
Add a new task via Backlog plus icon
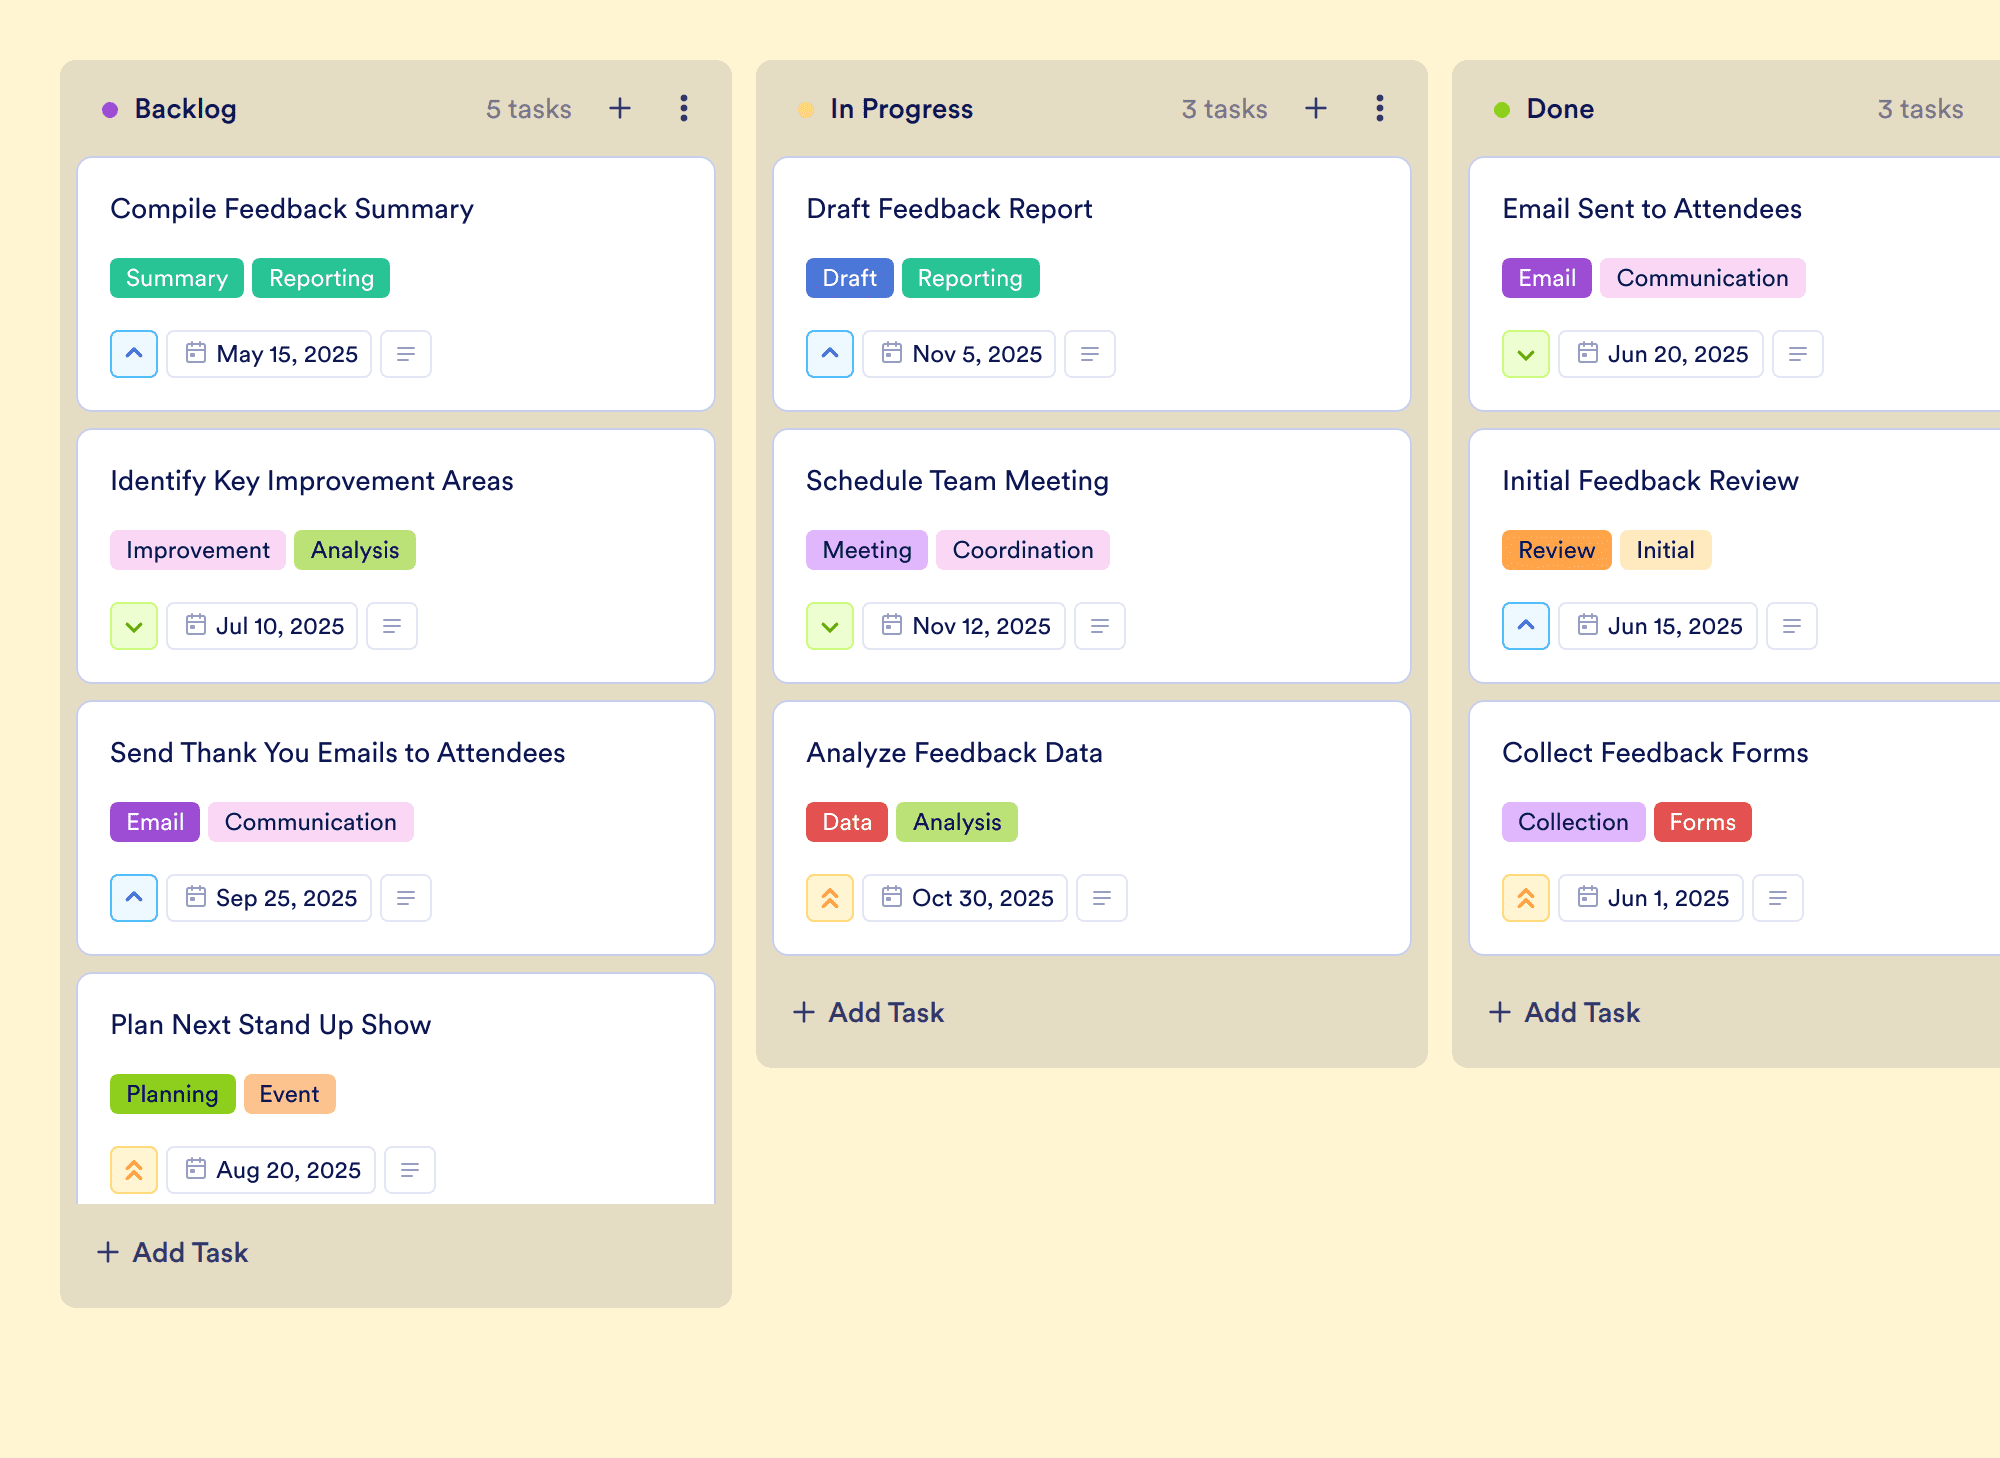(620, 108)
